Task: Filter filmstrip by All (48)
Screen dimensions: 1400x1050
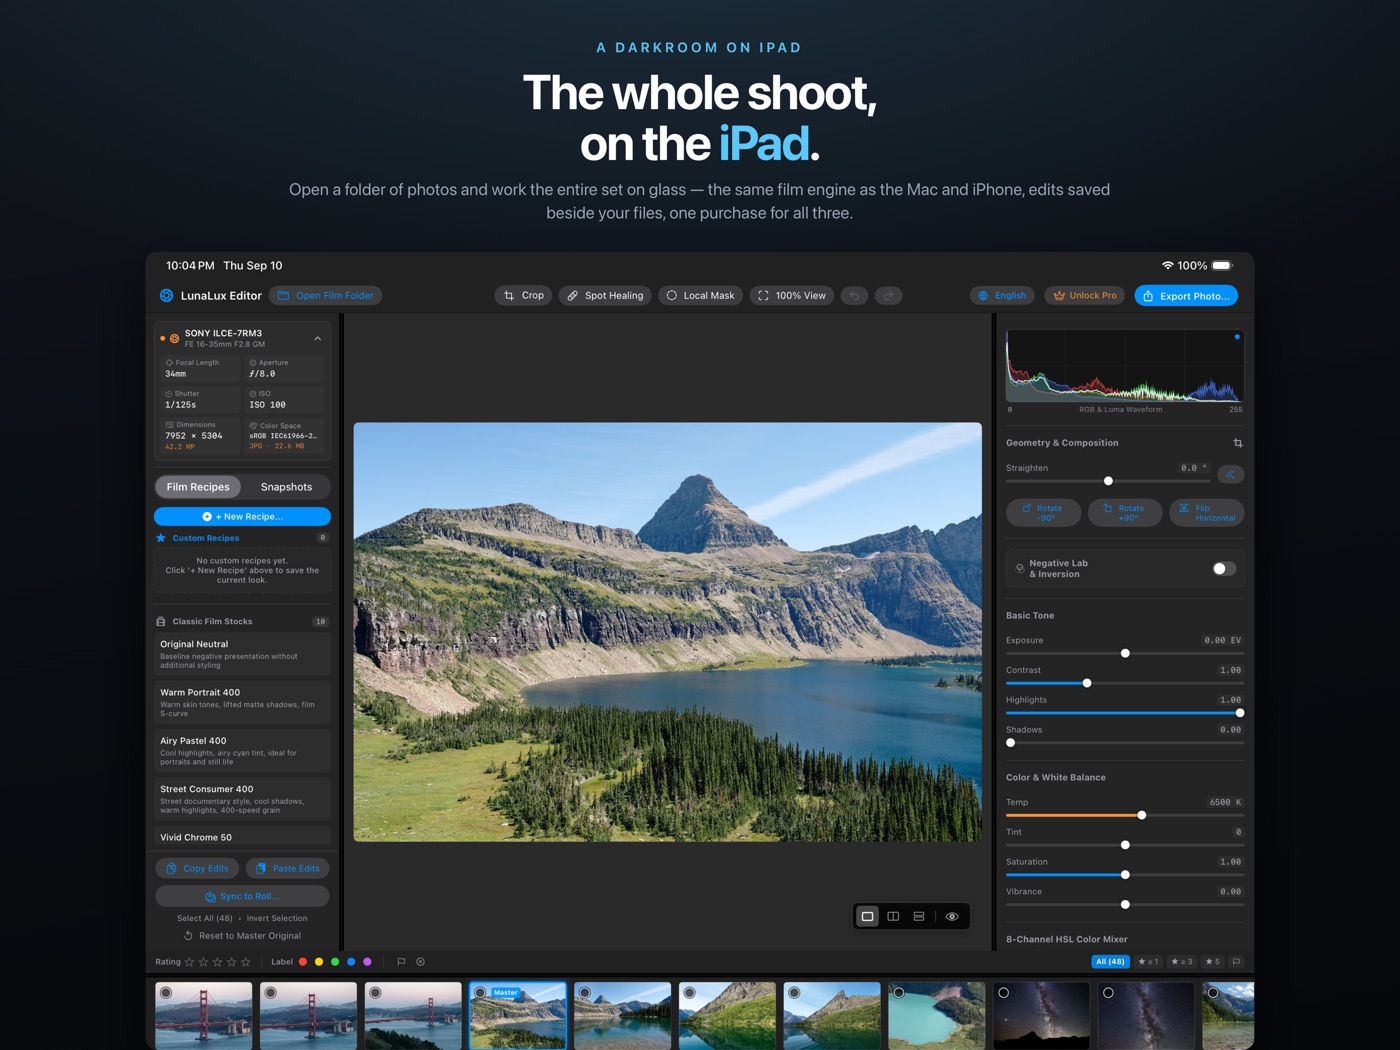Action: (x=1110, y=962)
